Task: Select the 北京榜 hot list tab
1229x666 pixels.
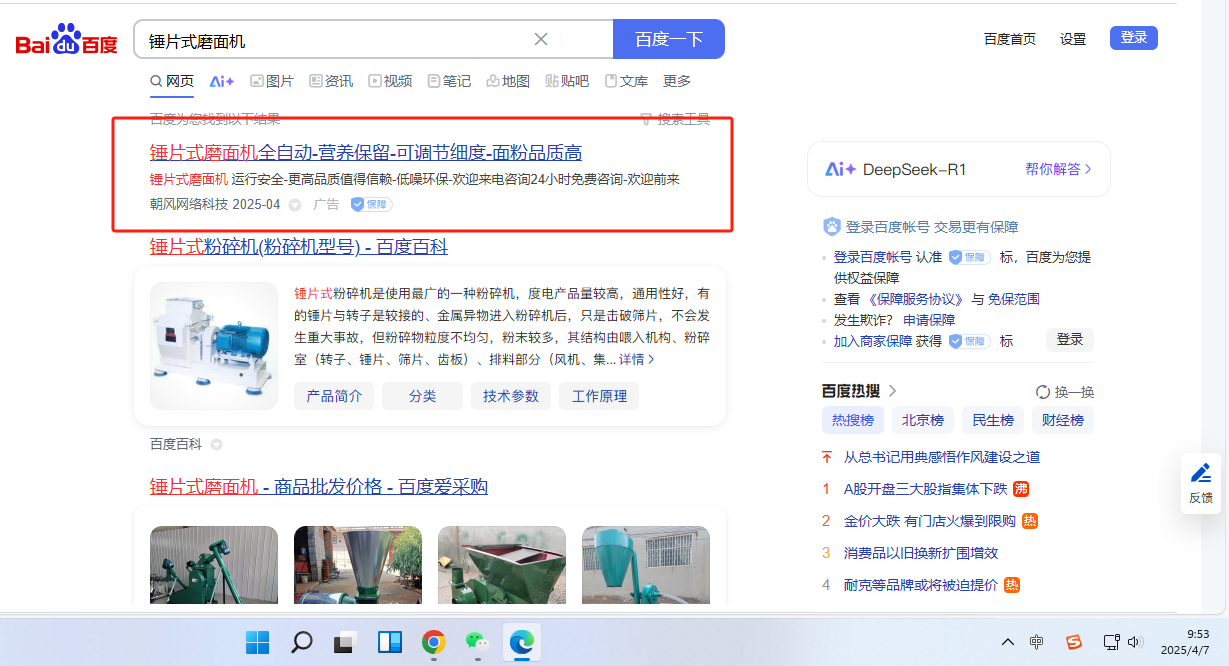Action: [x=922, y=420]
